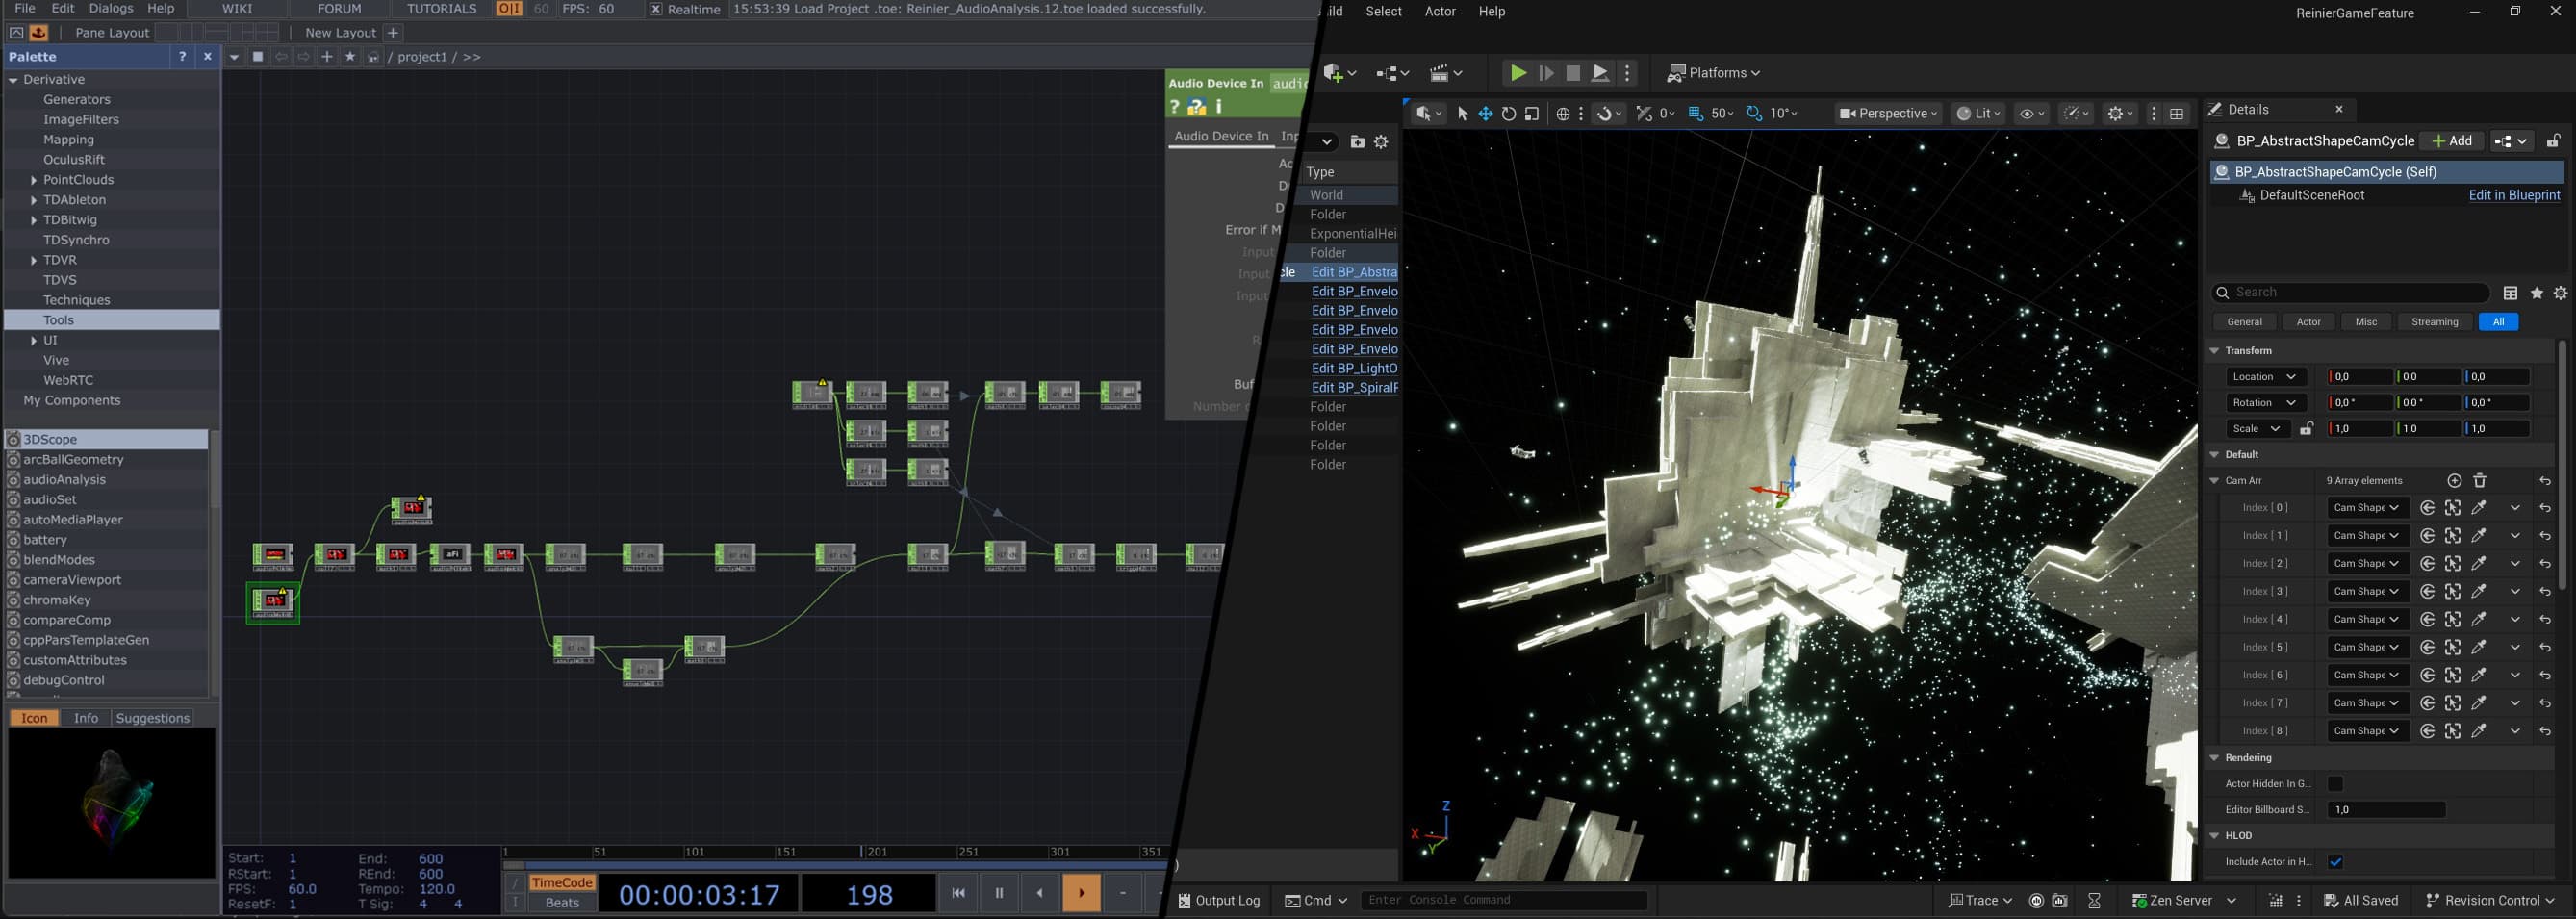This screenshot has width=2576, height=919.
Task: Click the Select objects arrow tool
Action: [x=1462, y=114]
